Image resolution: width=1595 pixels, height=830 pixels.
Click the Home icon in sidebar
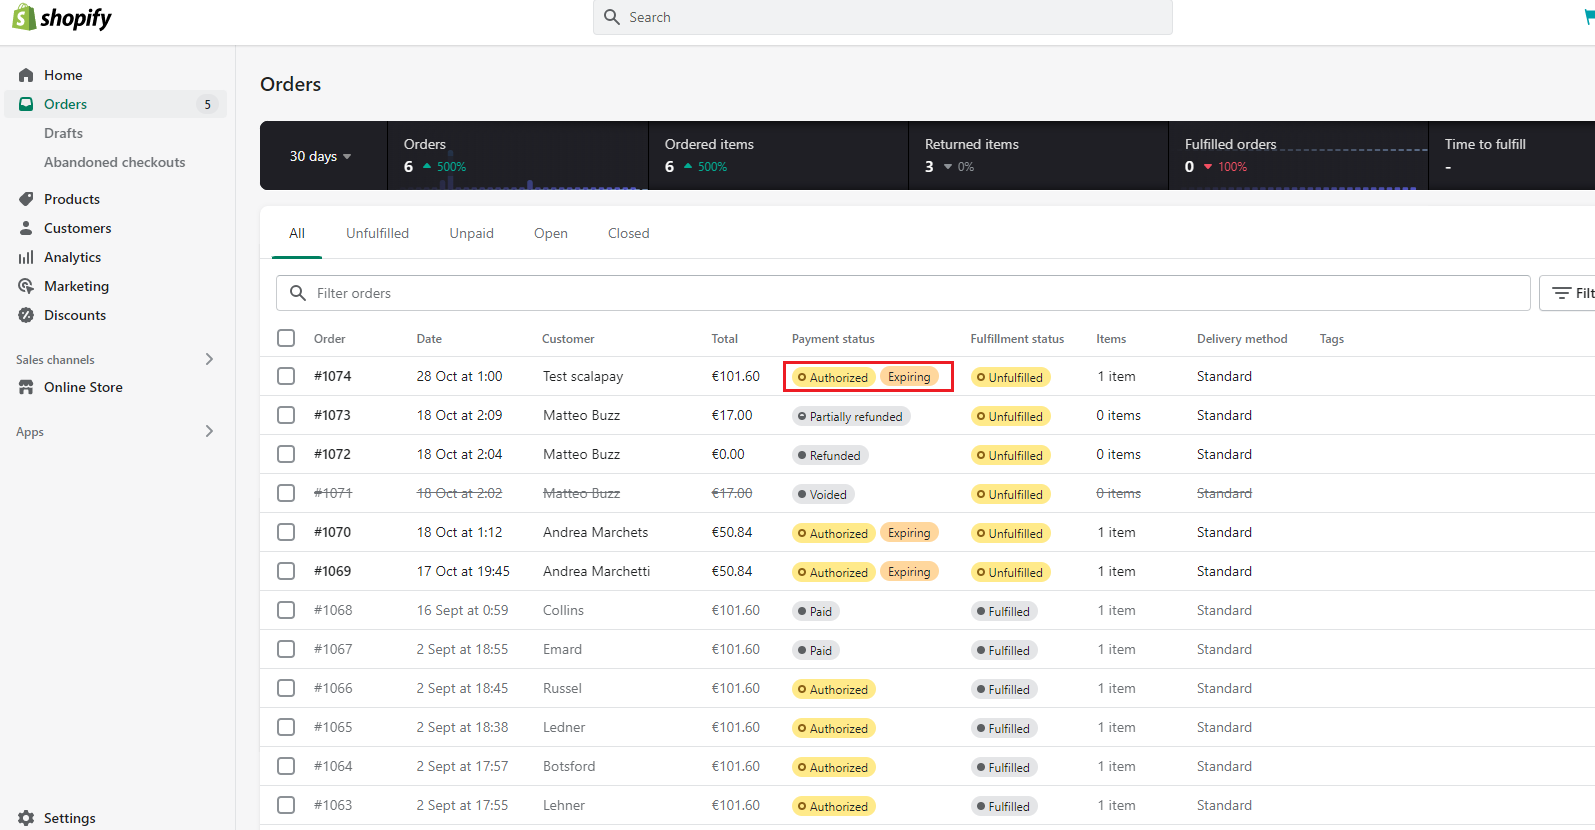[26, 75]
